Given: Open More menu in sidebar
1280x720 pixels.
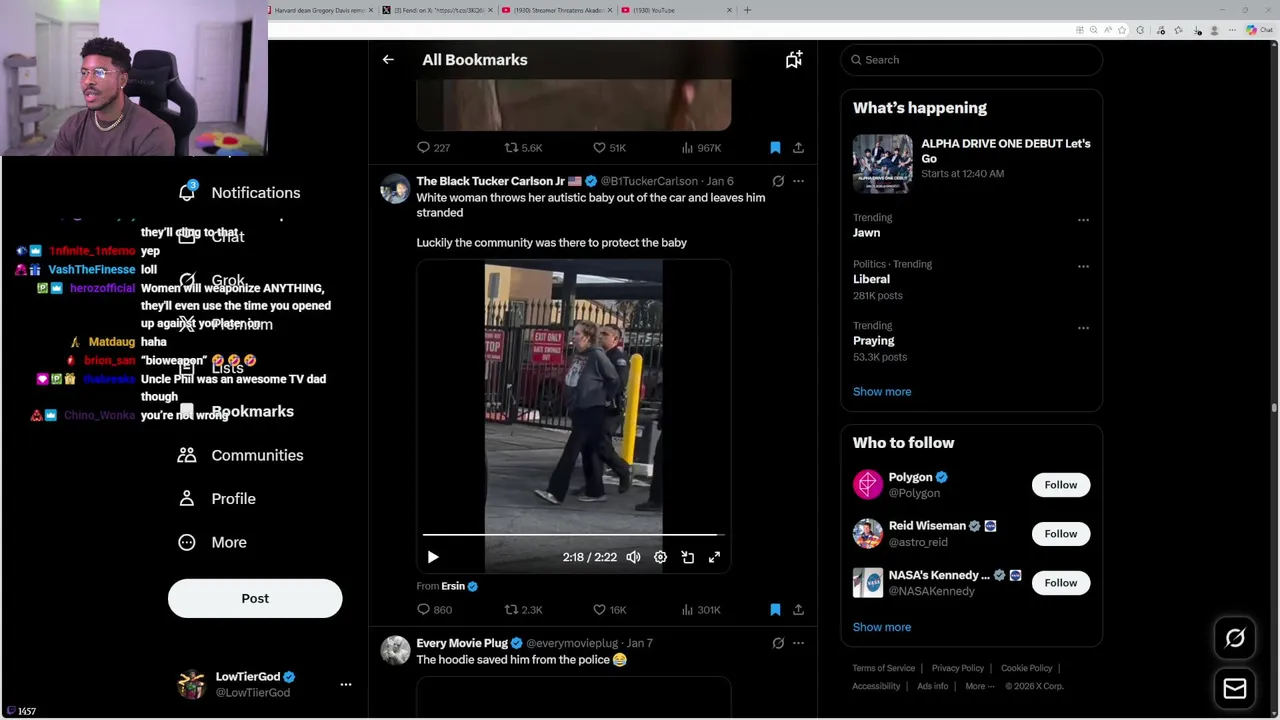Looking at the screenshot, I should coord(211,542).
